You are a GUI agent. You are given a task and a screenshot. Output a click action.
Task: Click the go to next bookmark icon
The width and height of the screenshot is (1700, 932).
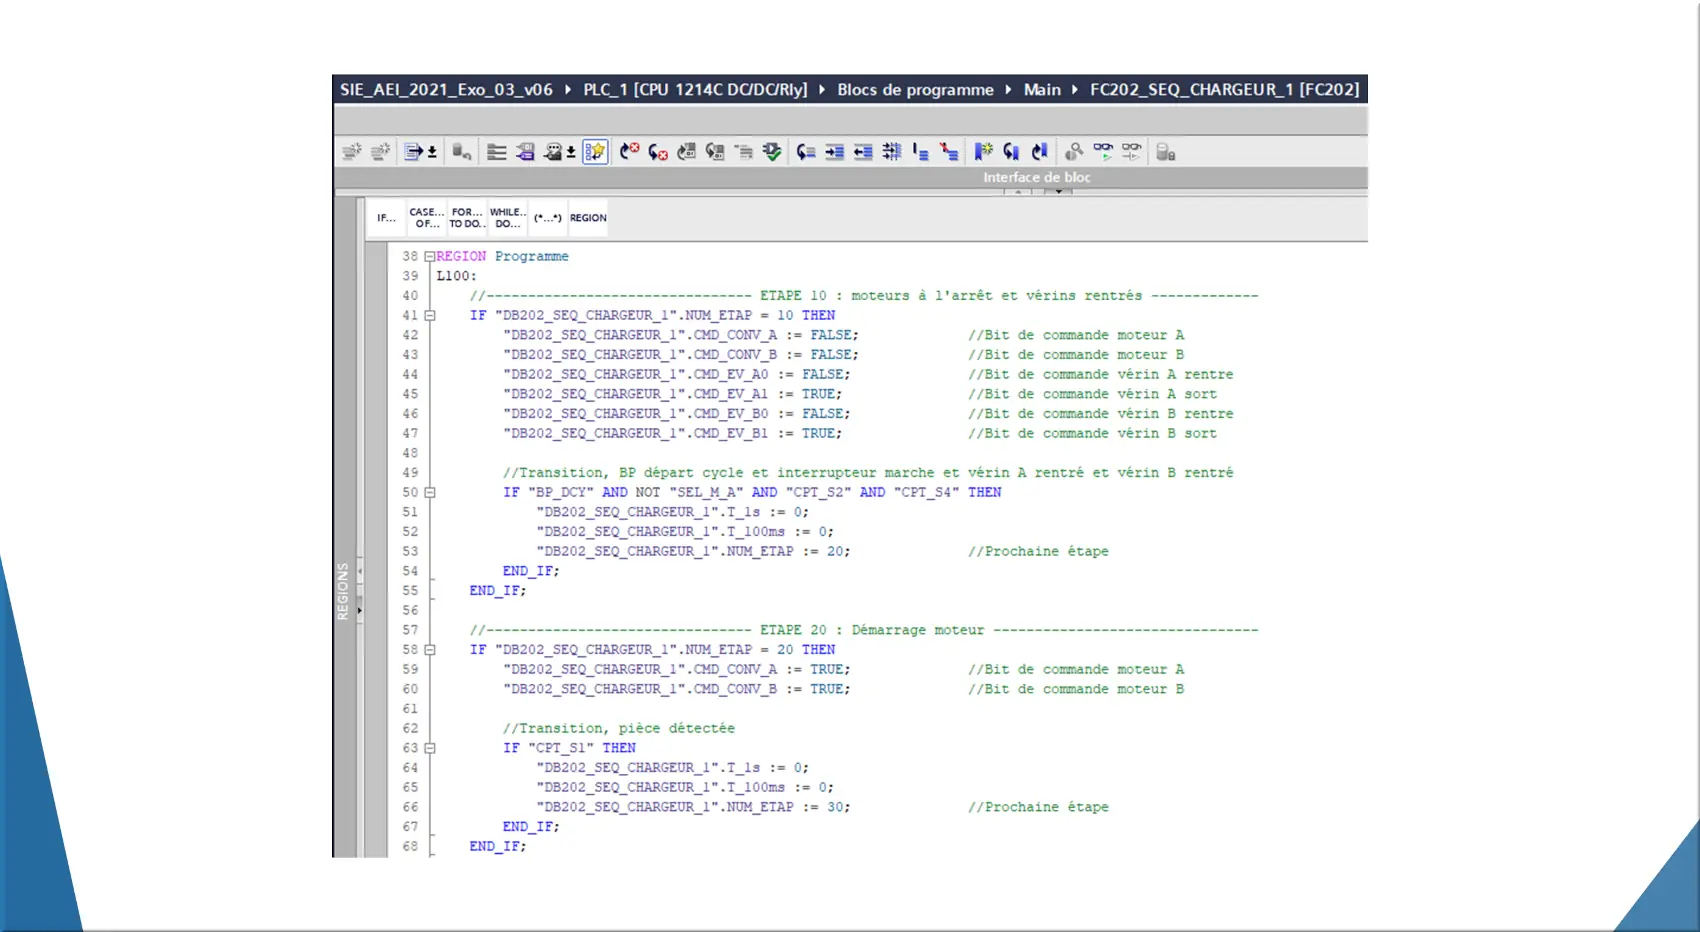[1011, 152]
